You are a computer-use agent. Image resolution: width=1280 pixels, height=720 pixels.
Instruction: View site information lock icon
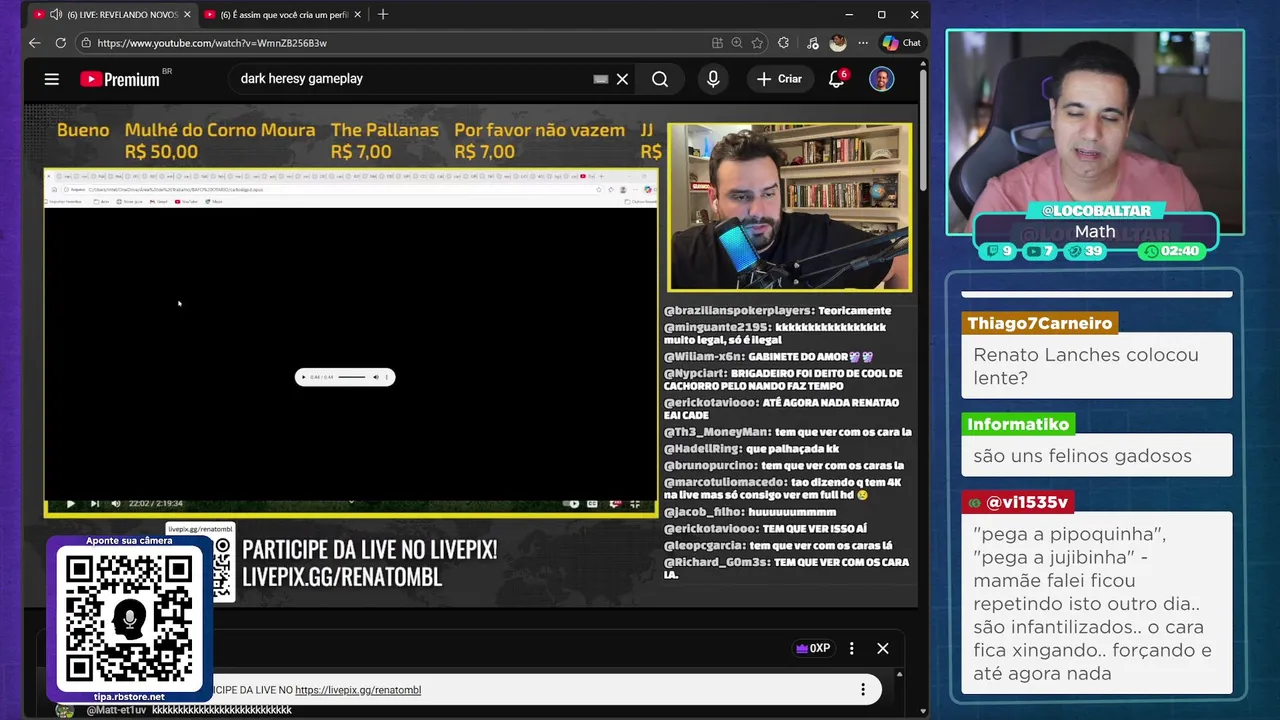86,43
